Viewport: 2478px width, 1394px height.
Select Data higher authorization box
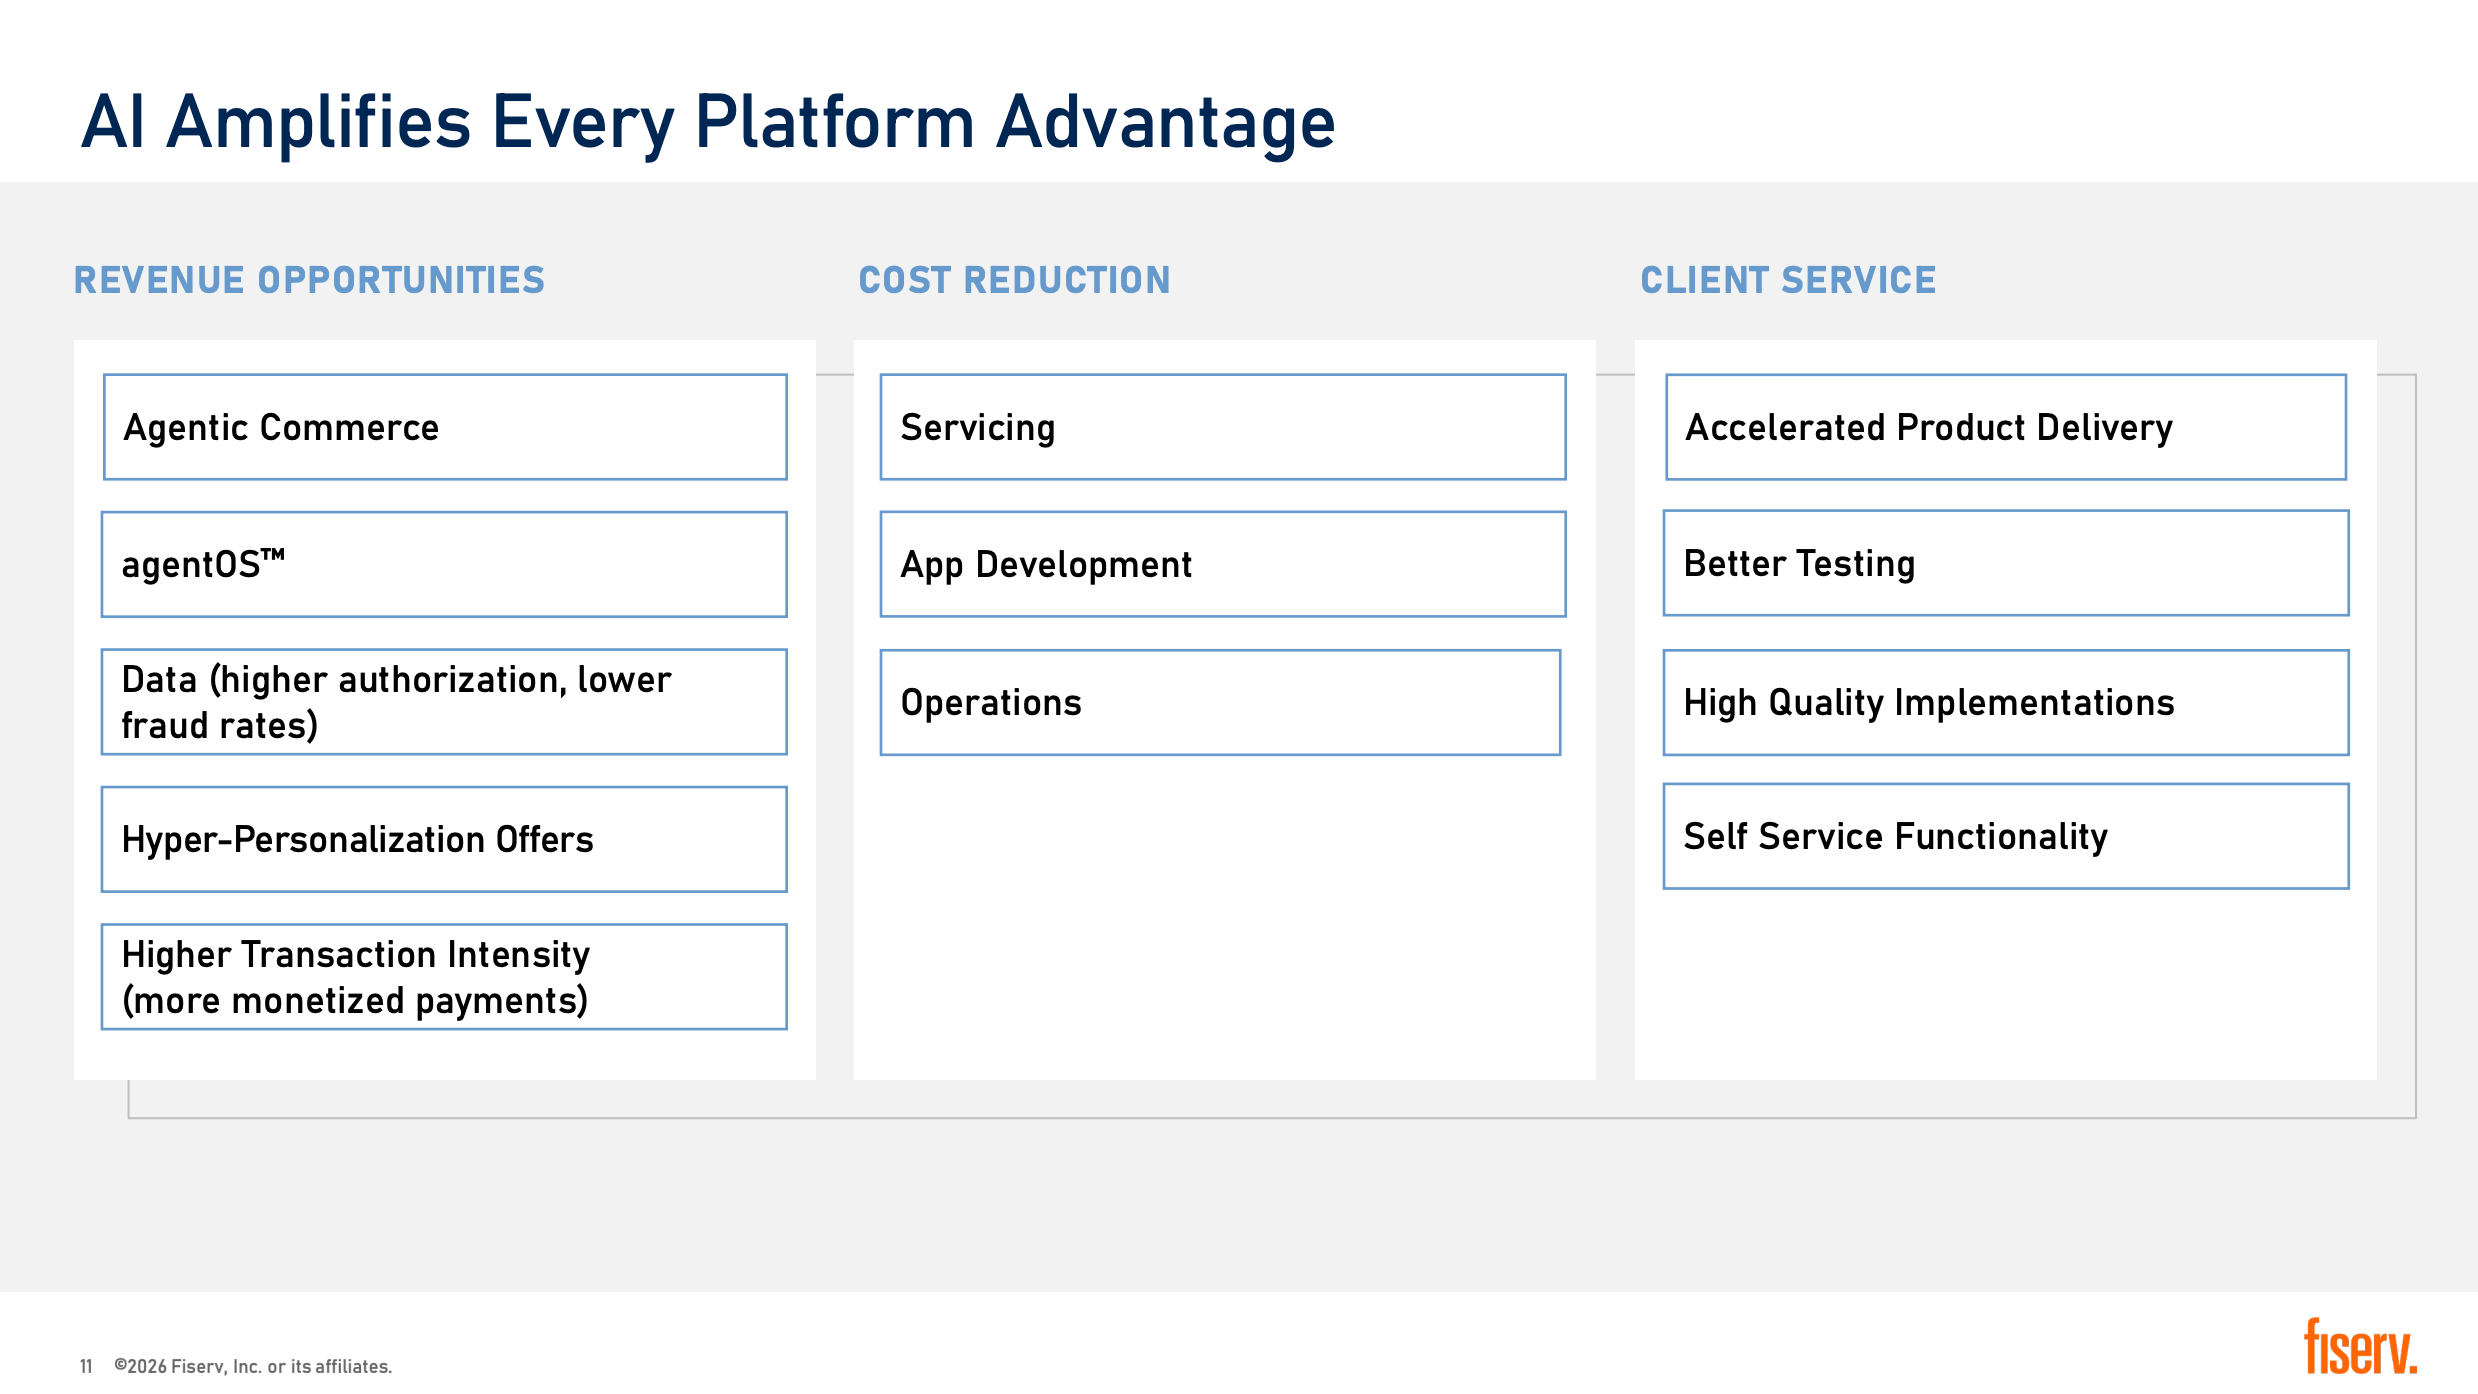(444, 702)
